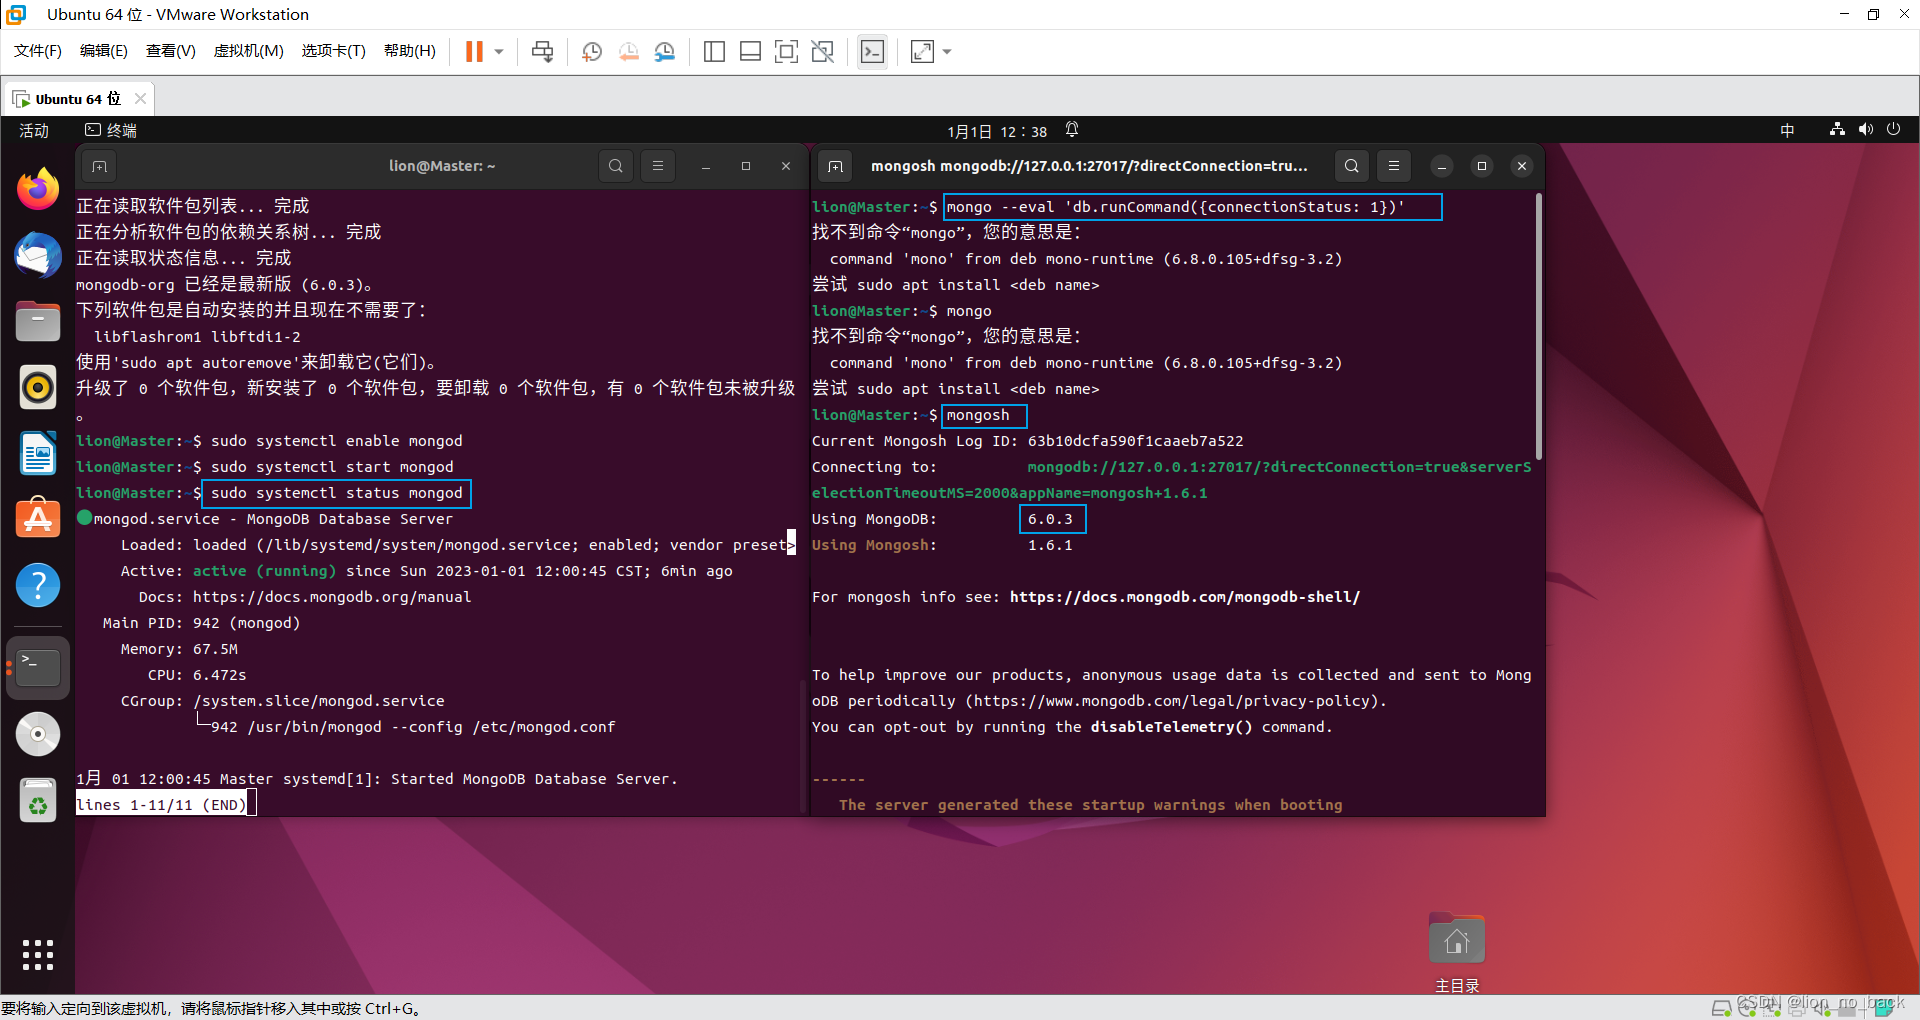Open the 文件(F) menu
Screen dimensions: 1920x1020
pyautogui.click(x=38, y=51)
